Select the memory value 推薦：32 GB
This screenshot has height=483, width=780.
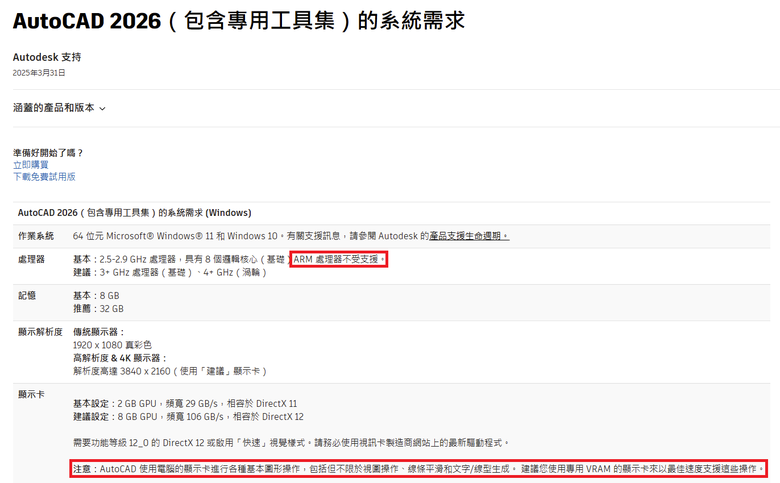[x=98, y=309]
